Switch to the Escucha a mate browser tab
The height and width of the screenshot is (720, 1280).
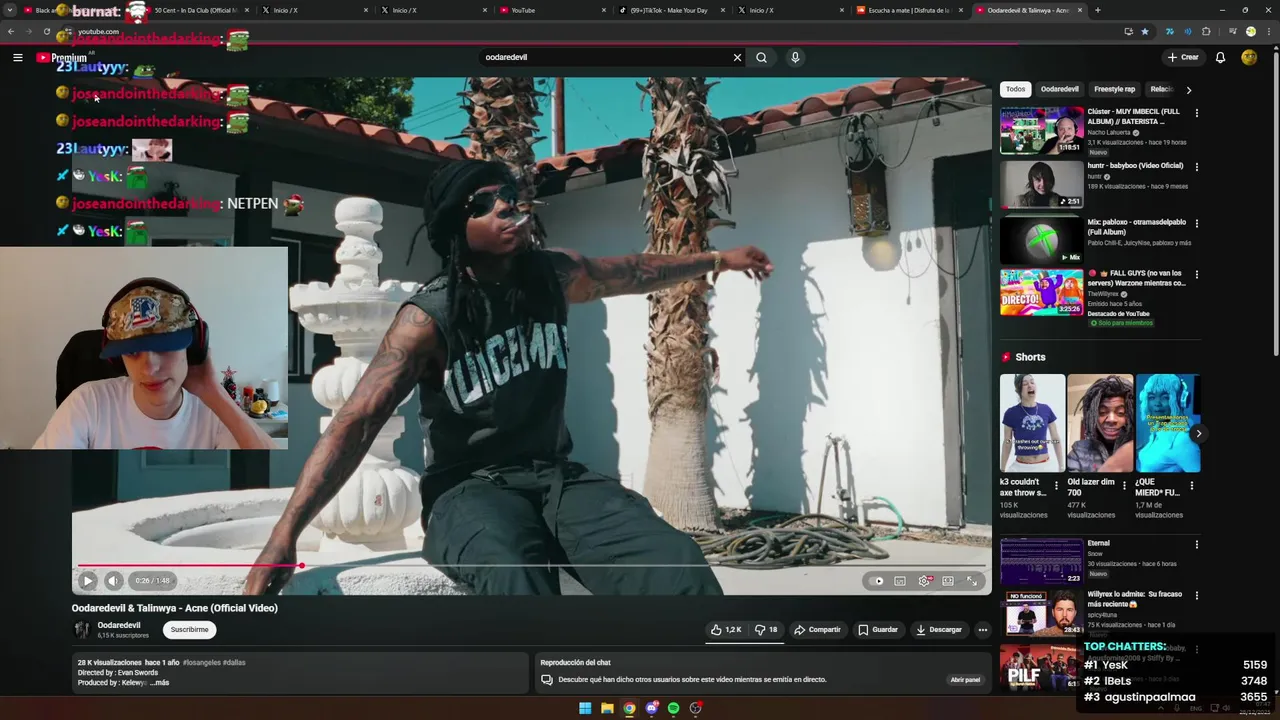pos(908,10)
